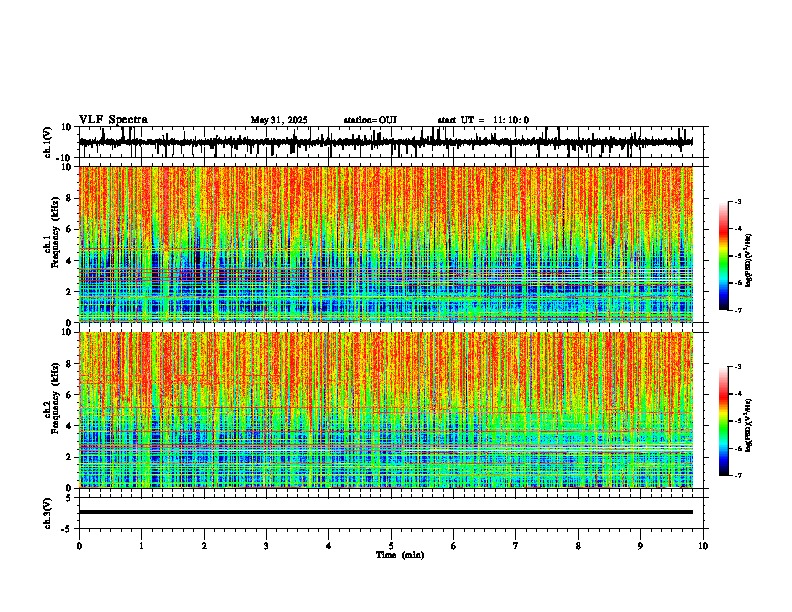
Task: Click the 'ch.3(V)' axis label
Action: click(48, 513)
